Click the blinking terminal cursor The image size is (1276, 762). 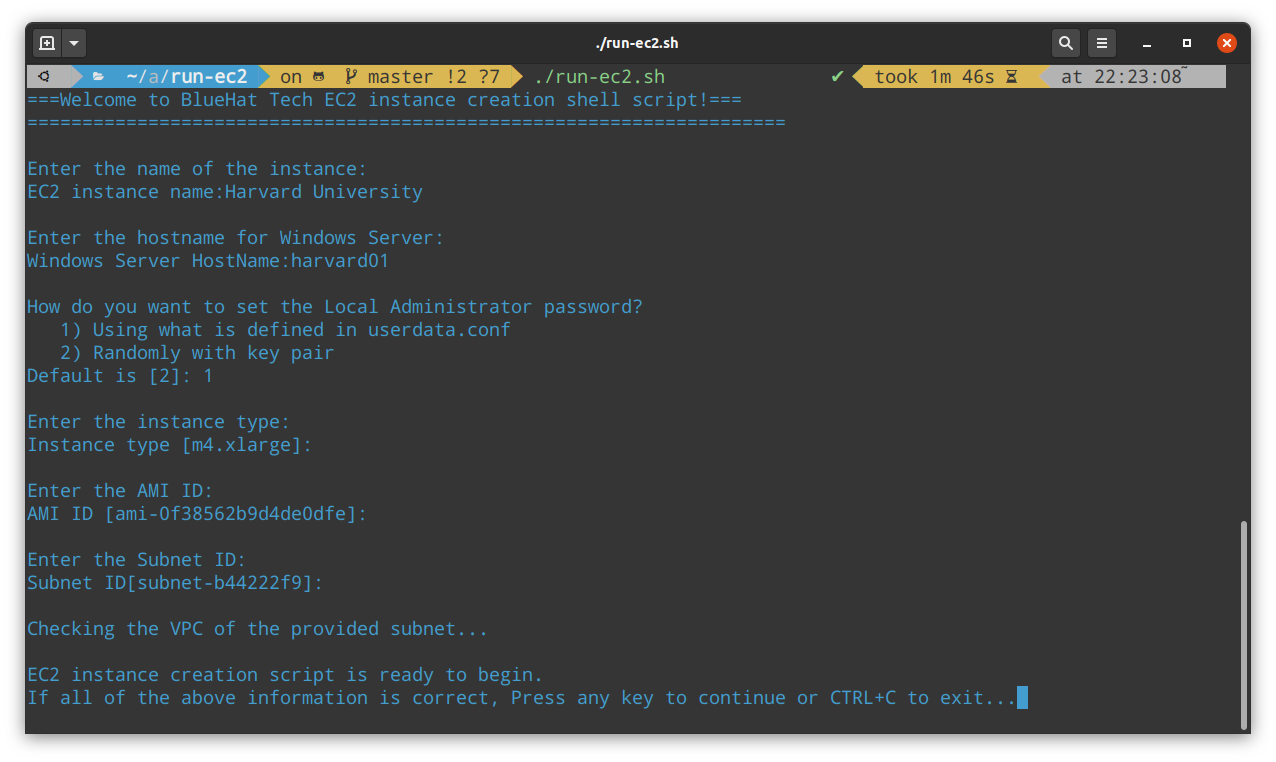pyautogui.click(x=1021, y=697)
